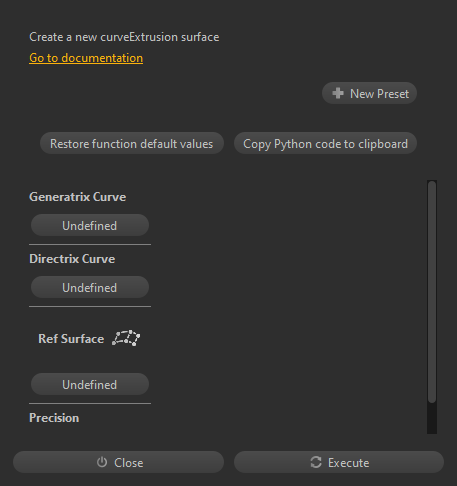Open the Go to documentation link
Screen dimensions: 457x486
click(86, 58)
